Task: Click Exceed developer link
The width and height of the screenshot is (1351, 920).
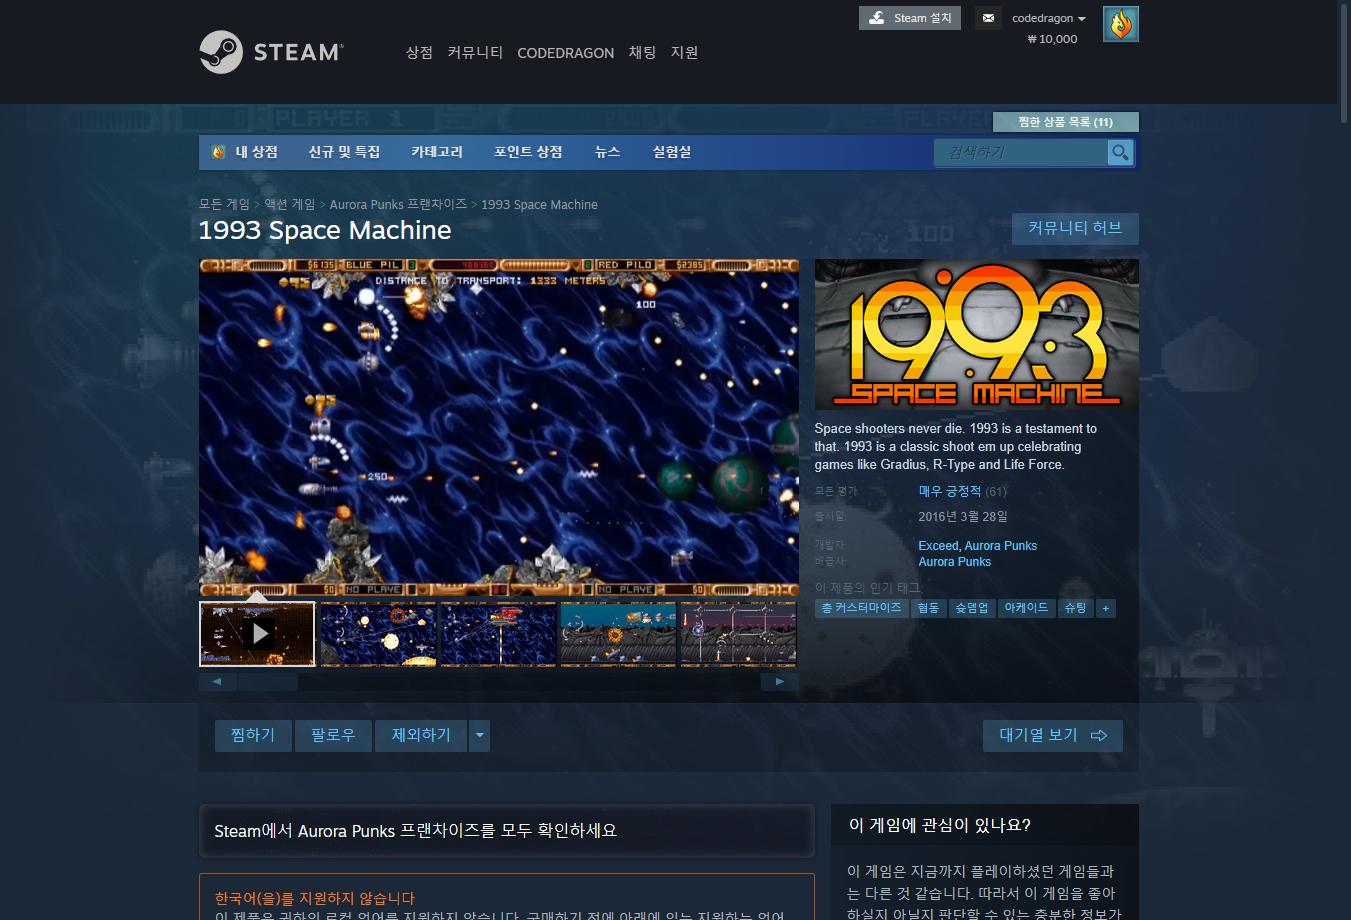Action: coord(938,546)
